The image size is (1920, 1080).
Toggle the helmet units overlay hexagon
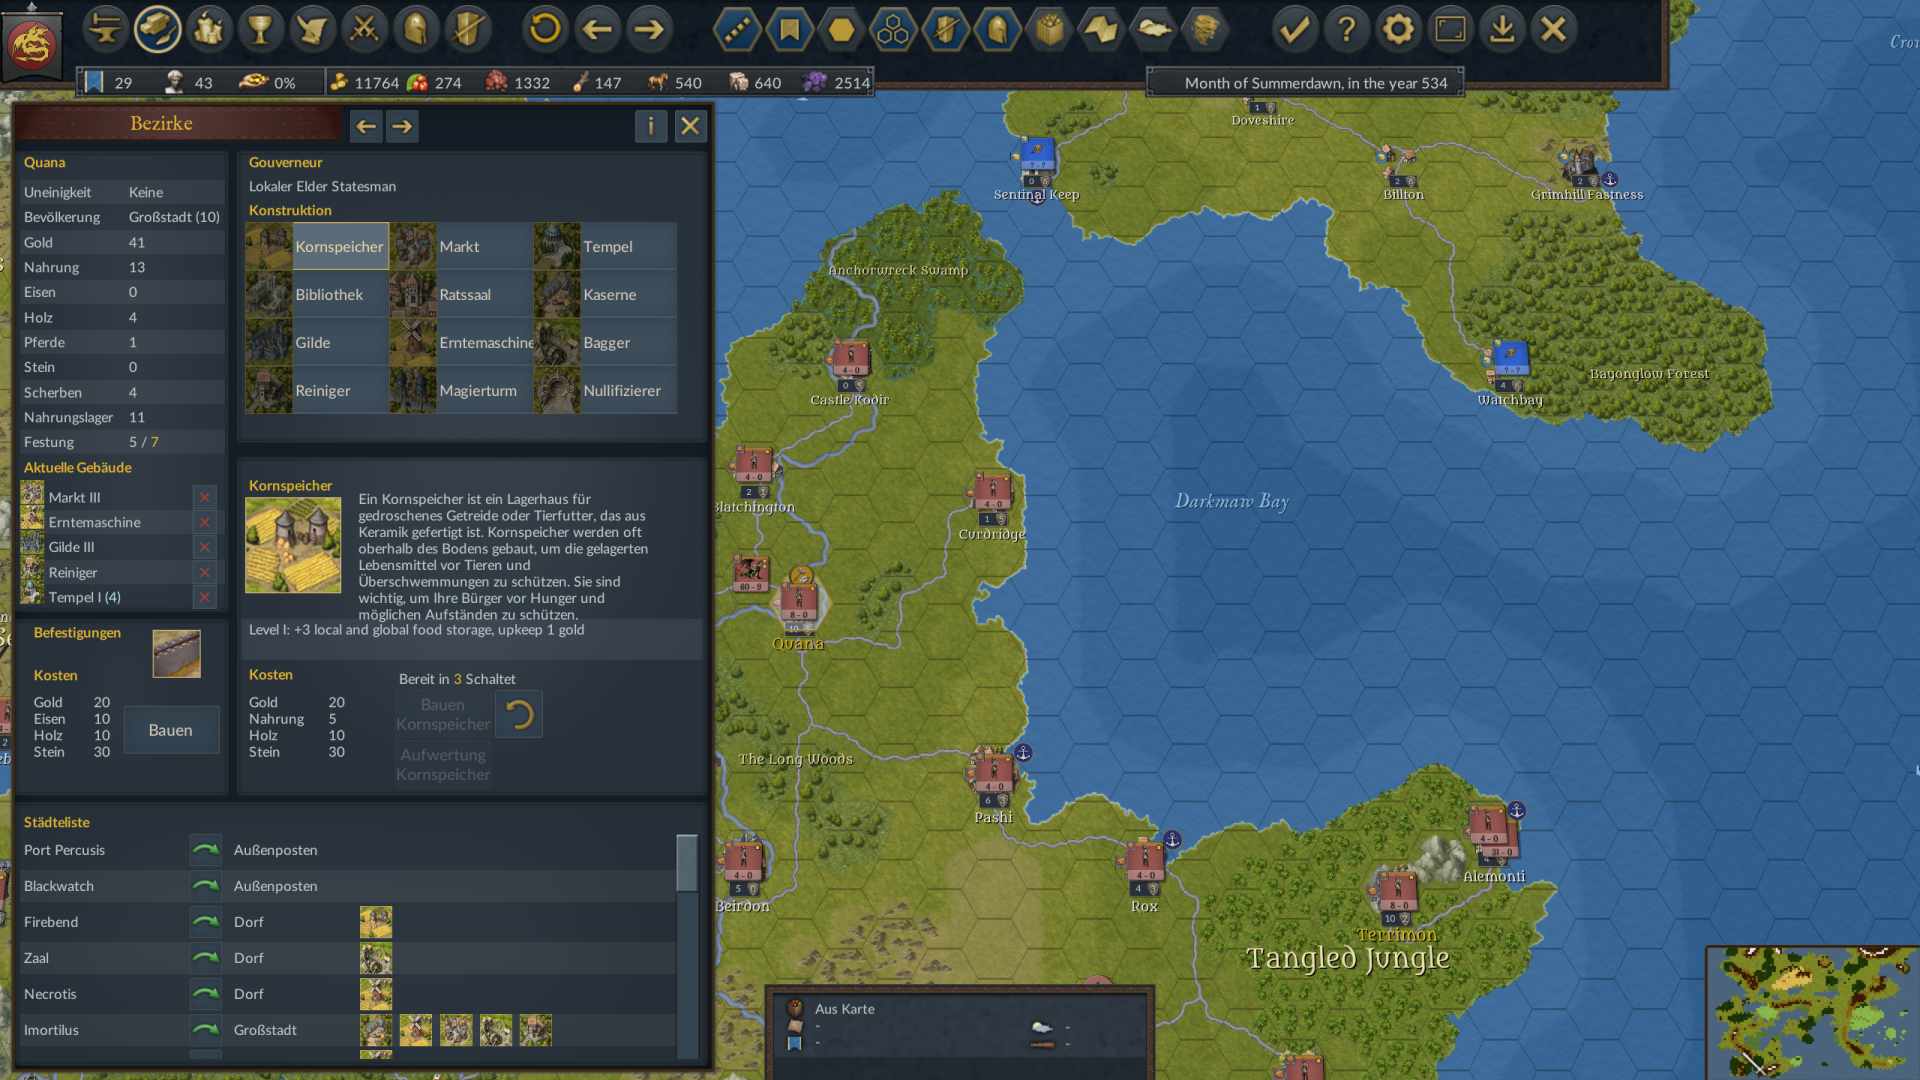tap(997, 29)
